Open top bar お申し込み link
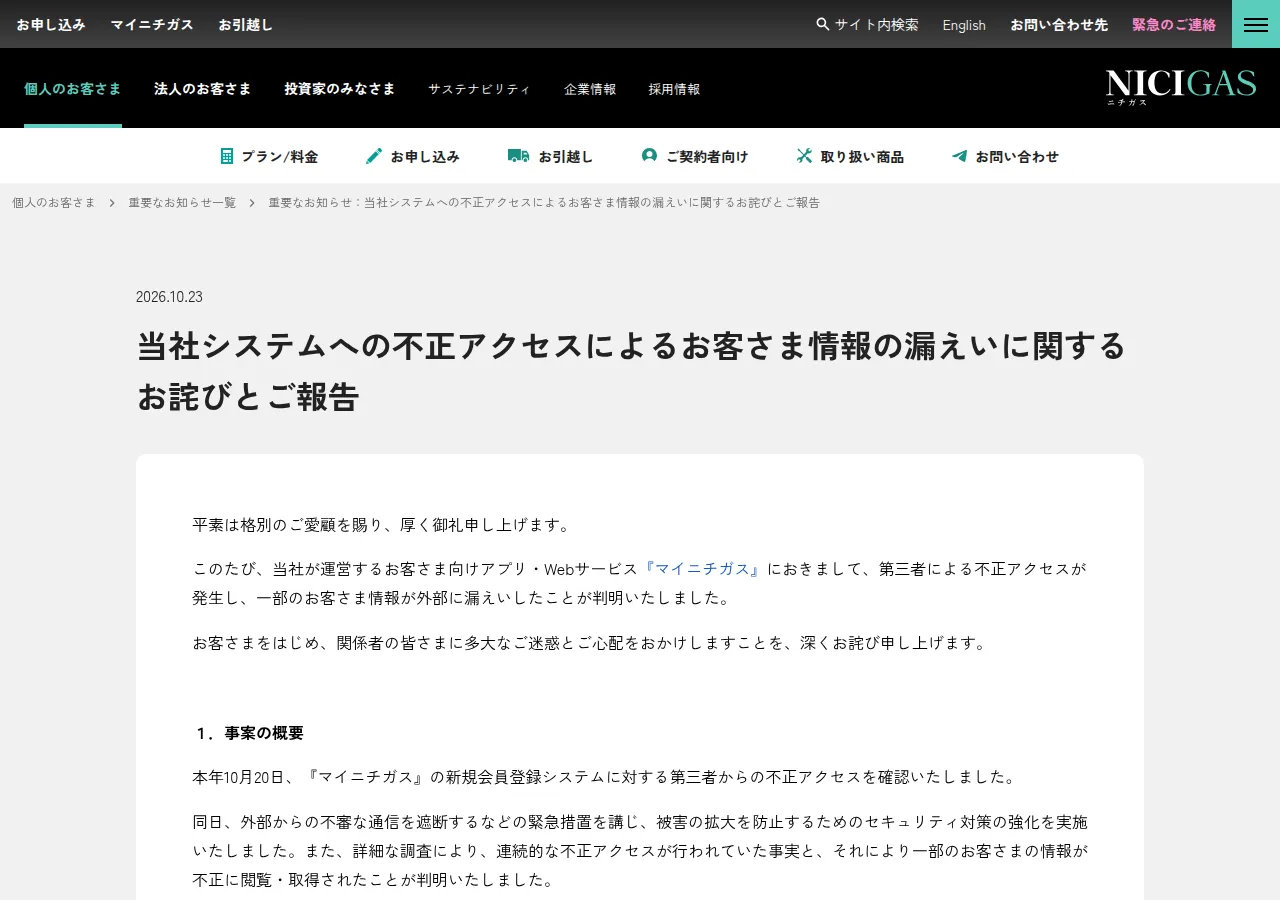 coord(51,24)
